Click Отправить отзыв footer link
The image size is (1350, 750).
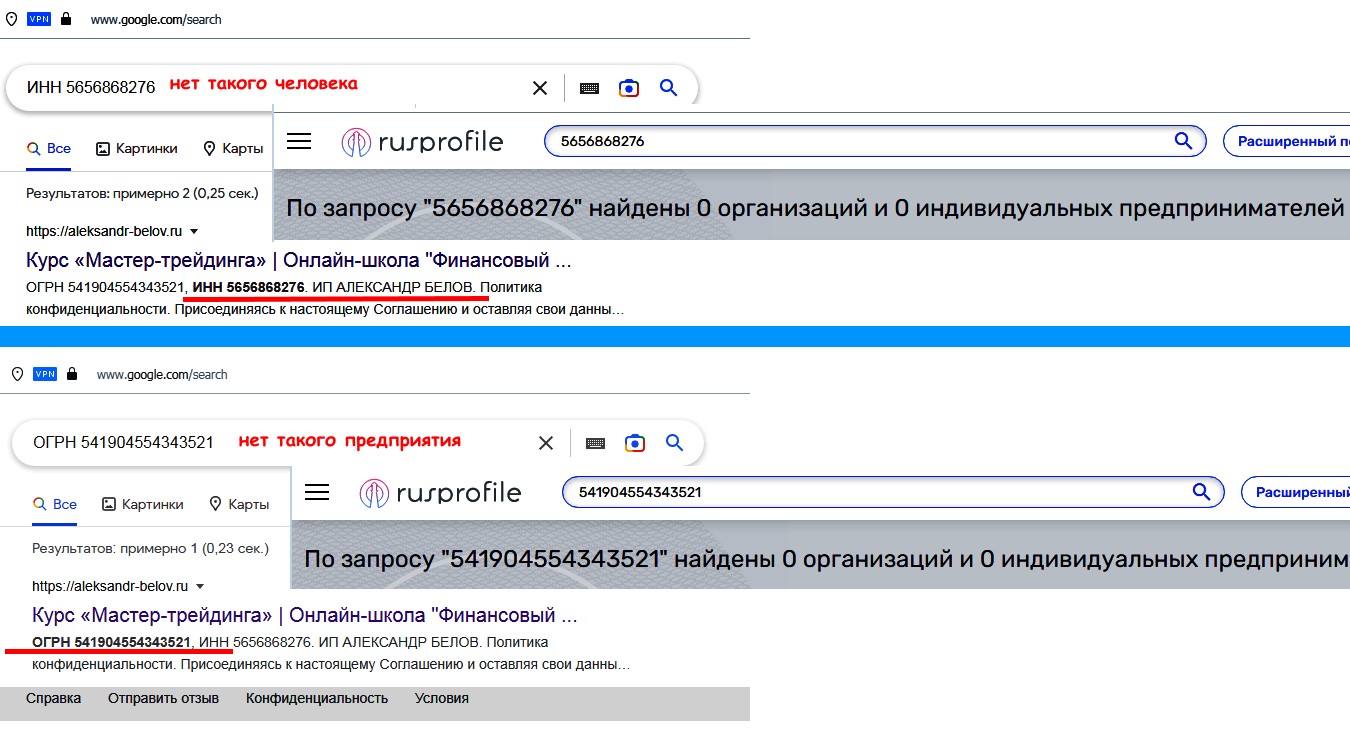pyautogui.click(x=163, y=698)
